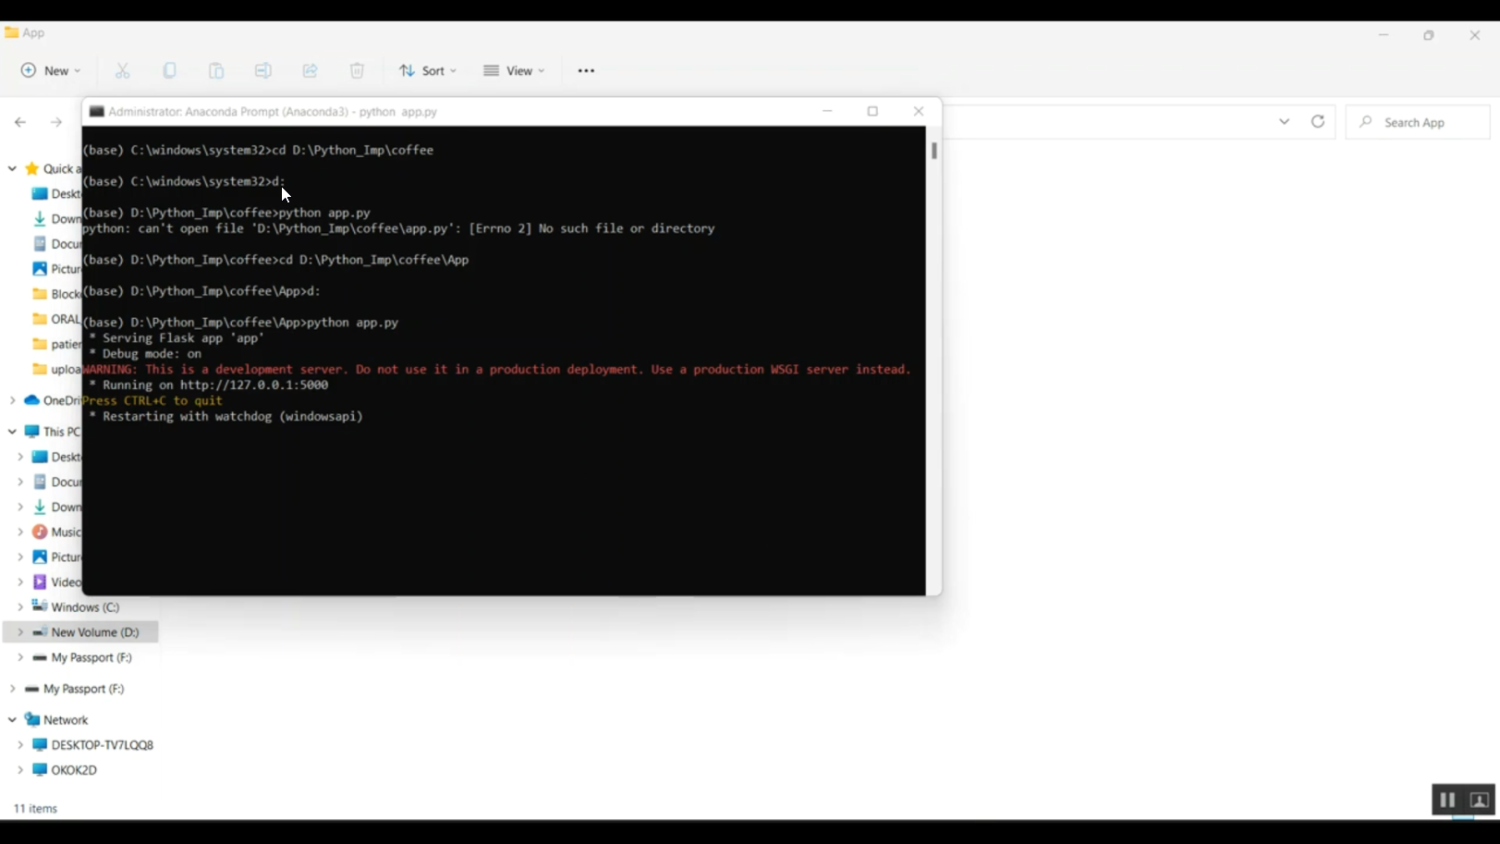1500x844 pixels.
Task: Go back using File Explorer's back arrow
Action: click(x=20, y=122)
